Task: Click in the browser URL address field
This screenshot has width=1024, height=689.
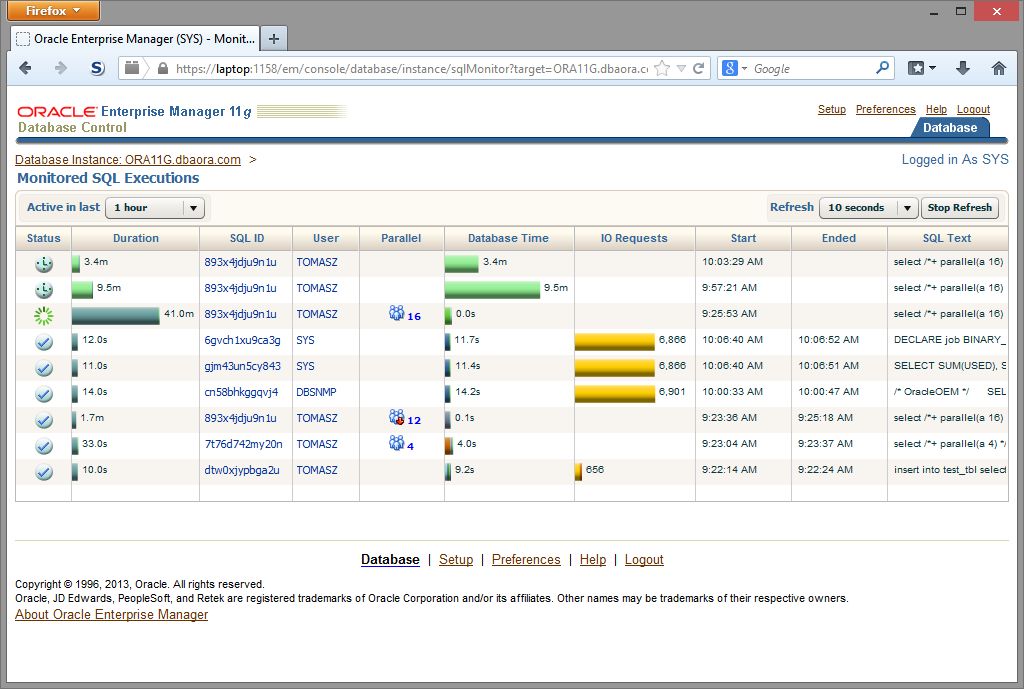Action: coord(411,68)
